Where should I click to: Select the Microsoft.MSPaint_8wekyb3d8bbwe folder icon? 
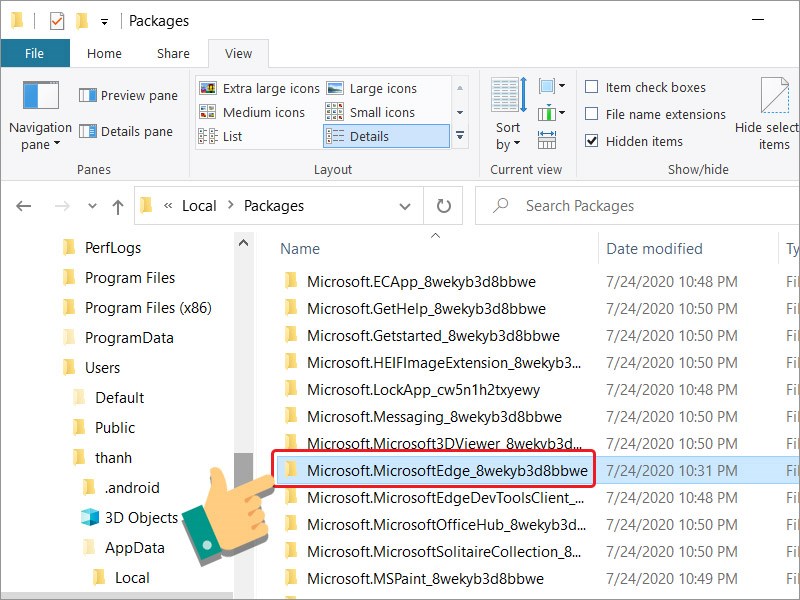pyautogui.click(x=291, y=579)
